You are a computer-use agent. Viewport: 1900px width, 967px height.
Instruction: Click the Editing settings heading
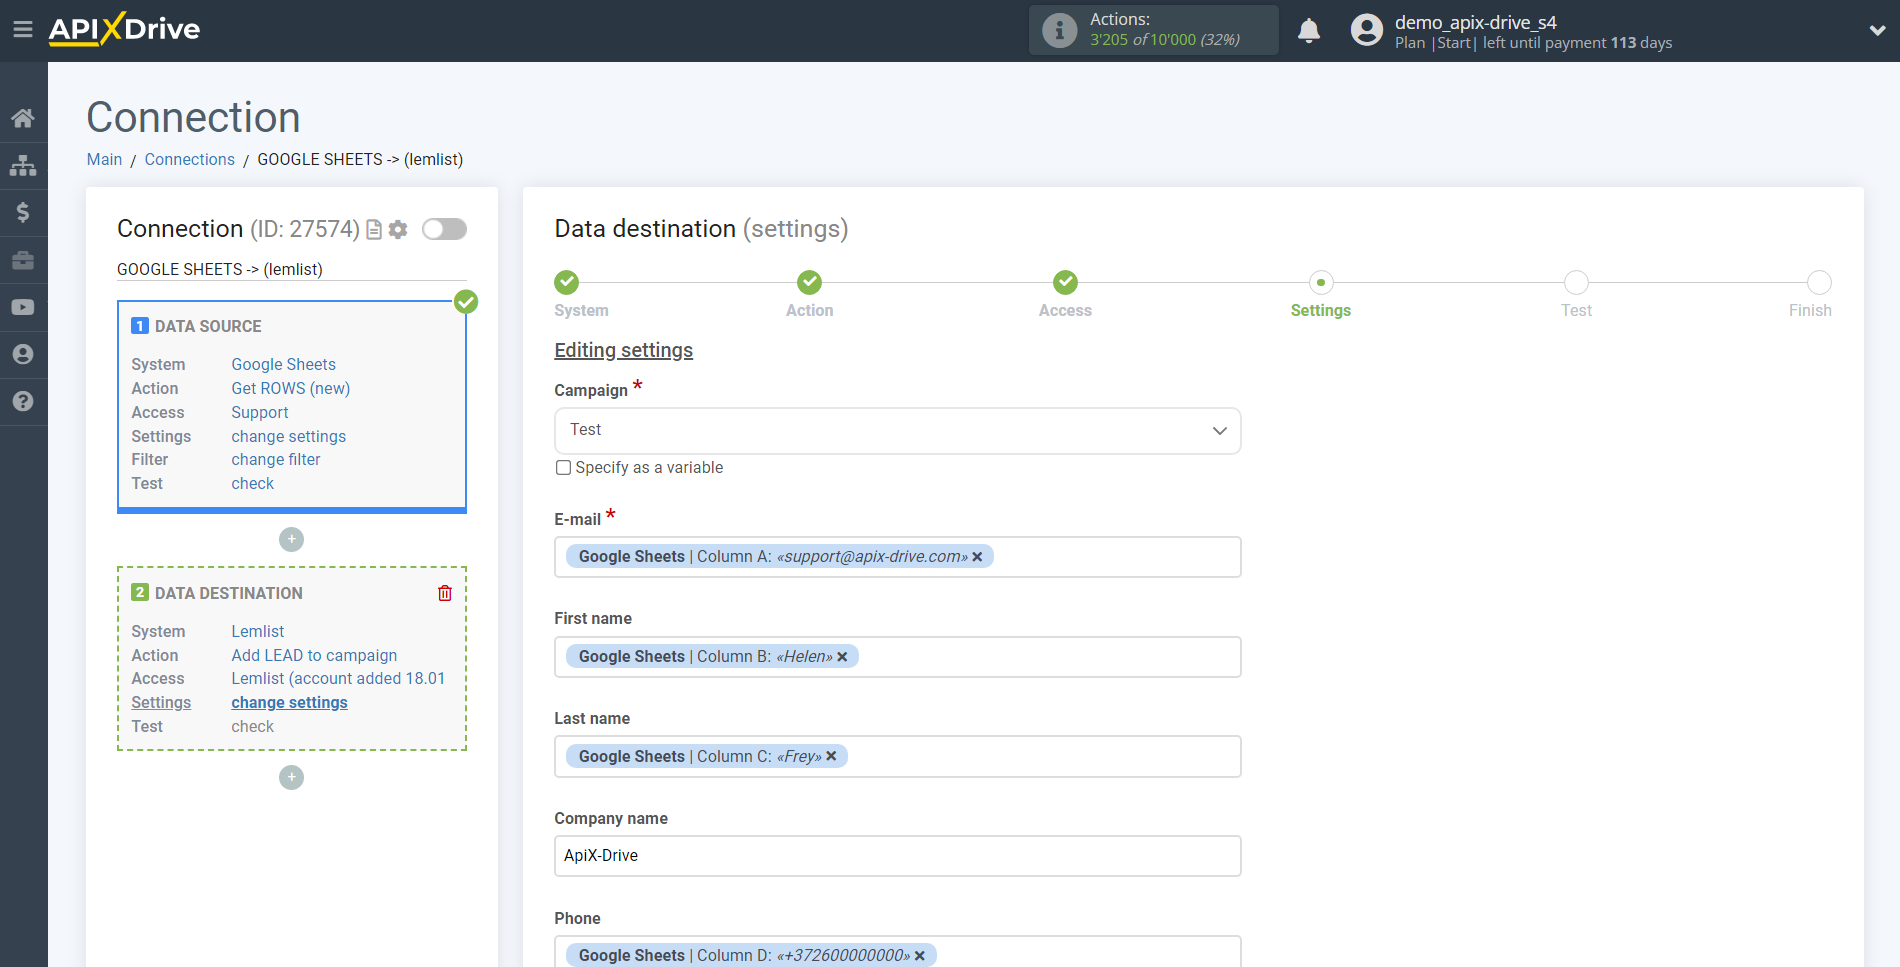point(623,350)
